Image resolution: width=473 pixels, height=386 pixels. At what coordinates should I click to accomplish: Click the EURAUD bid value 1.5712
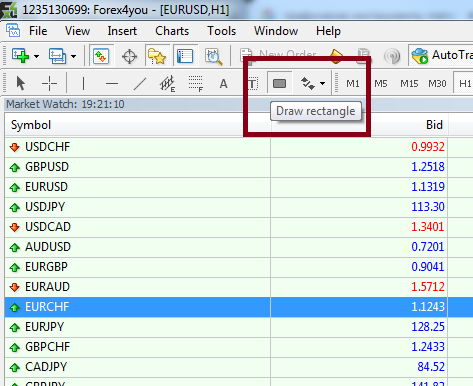428,287
